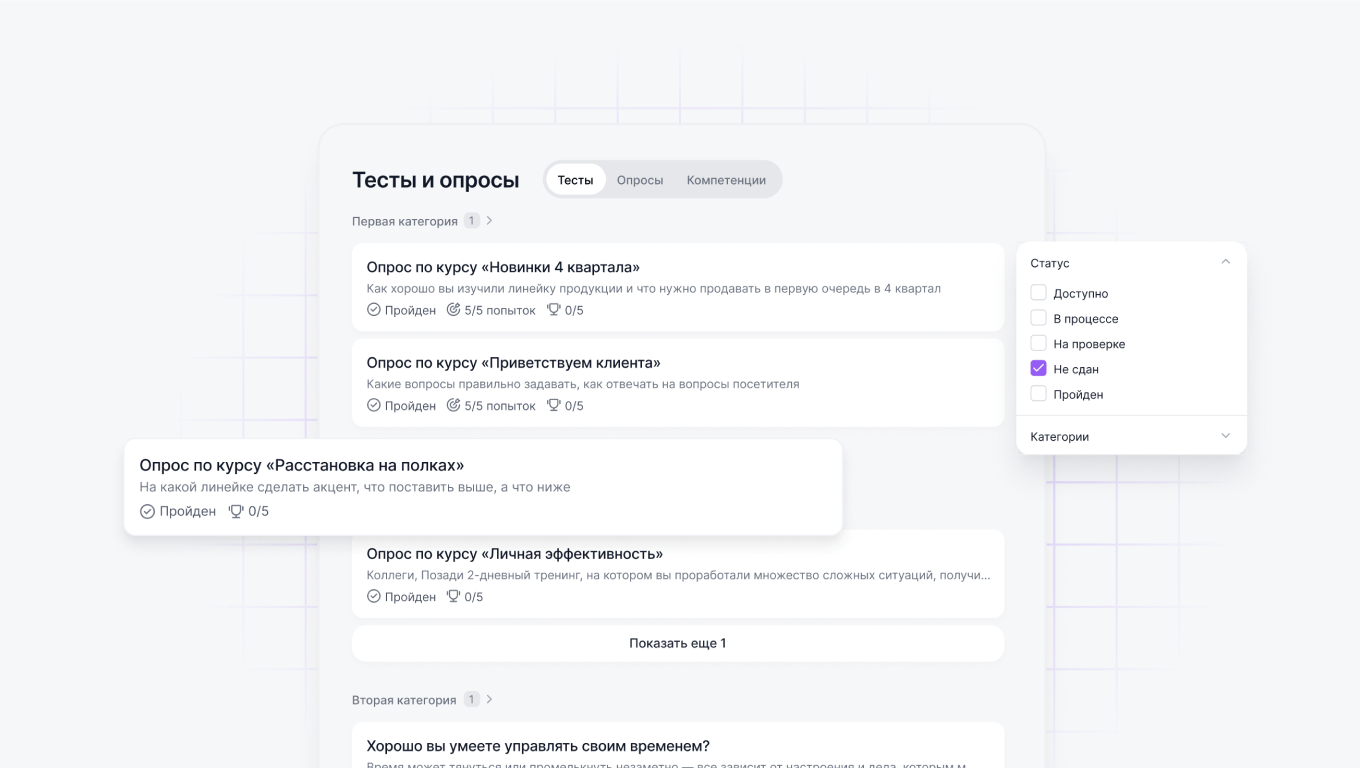Check the Доступно status filter
1360x768 pixels.
point(1038,293)
